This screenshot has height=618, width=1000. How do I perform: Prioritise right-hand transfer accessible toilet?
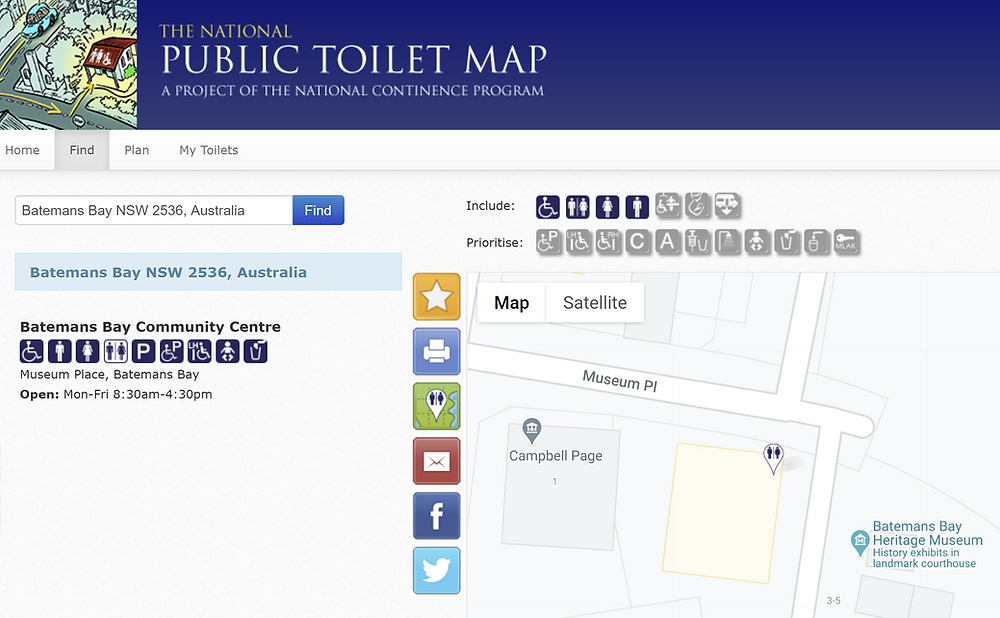point(608,242)
